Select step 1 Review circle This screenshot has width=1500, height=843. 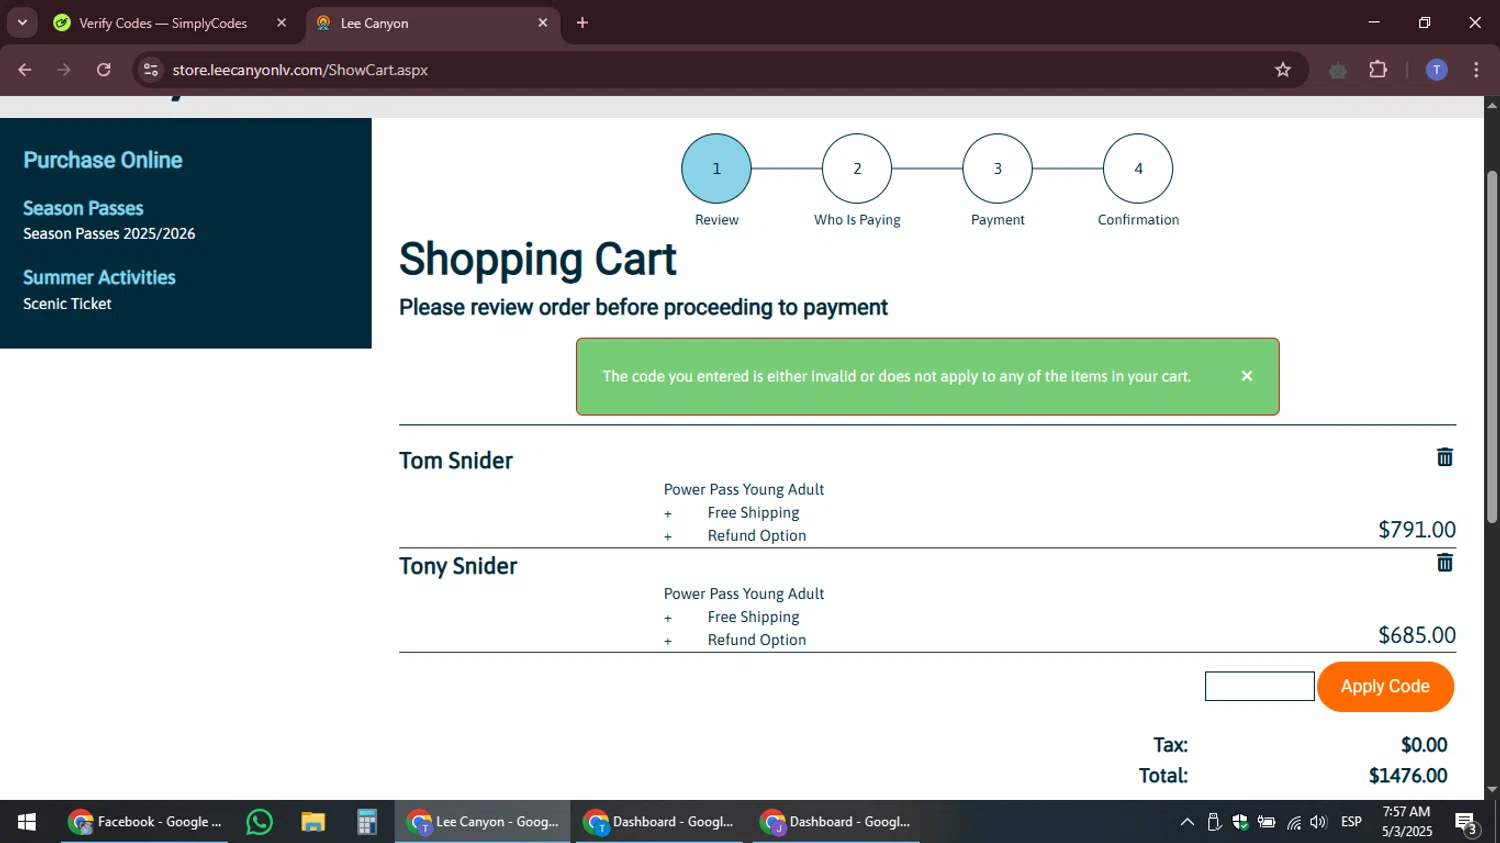coord(716,169)
